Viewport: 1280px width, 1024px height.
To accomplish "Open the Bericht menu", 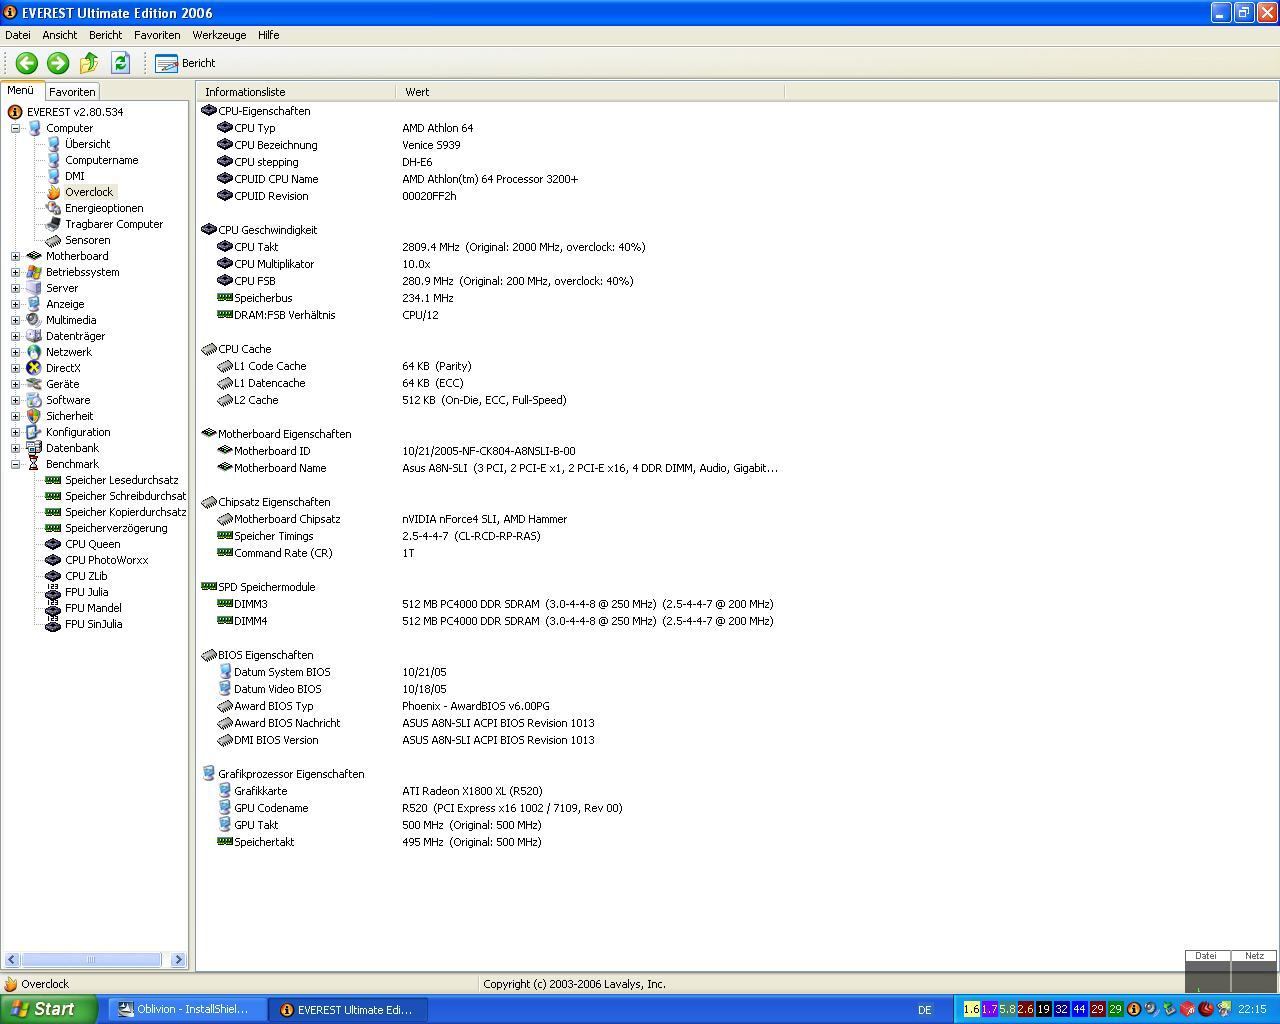I will (105, 35).
